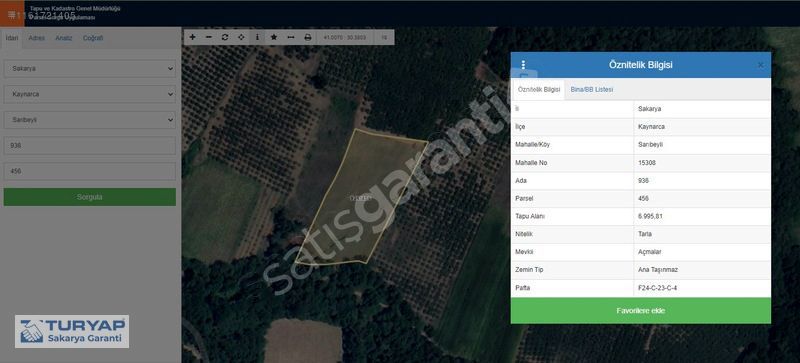This screenshot has width=800, height=363.
Task: Close the Öznitelik Bilgisi panel
Action: [x=761, y=65]
